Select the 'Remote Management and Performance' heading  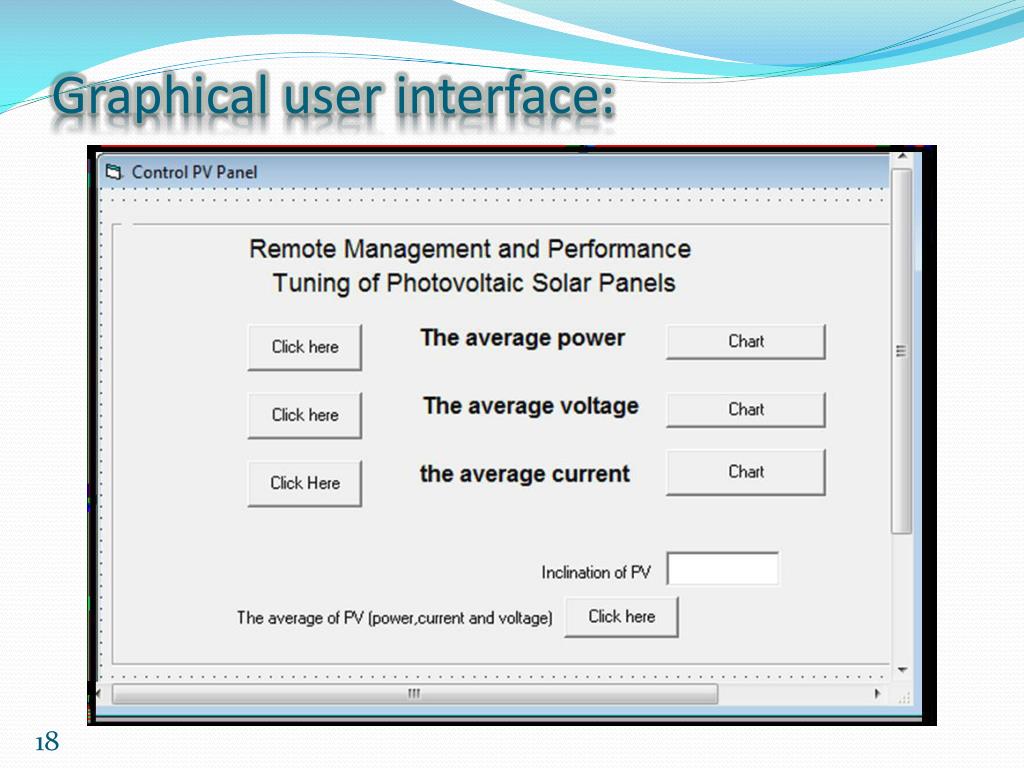point(470,249)
